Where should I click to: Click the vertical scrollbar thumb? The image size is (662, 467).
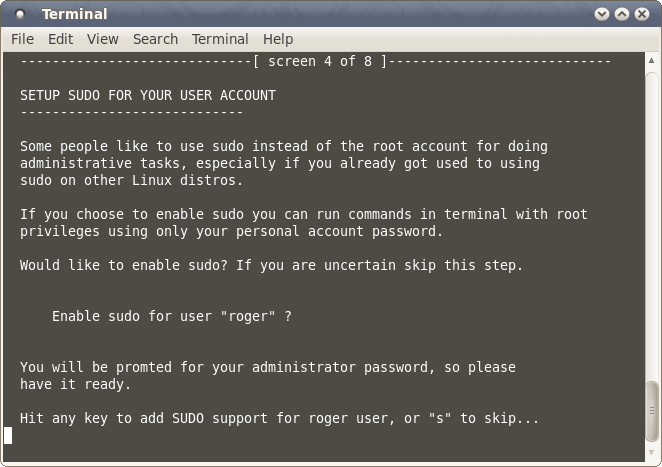click(x=653, y=408)
